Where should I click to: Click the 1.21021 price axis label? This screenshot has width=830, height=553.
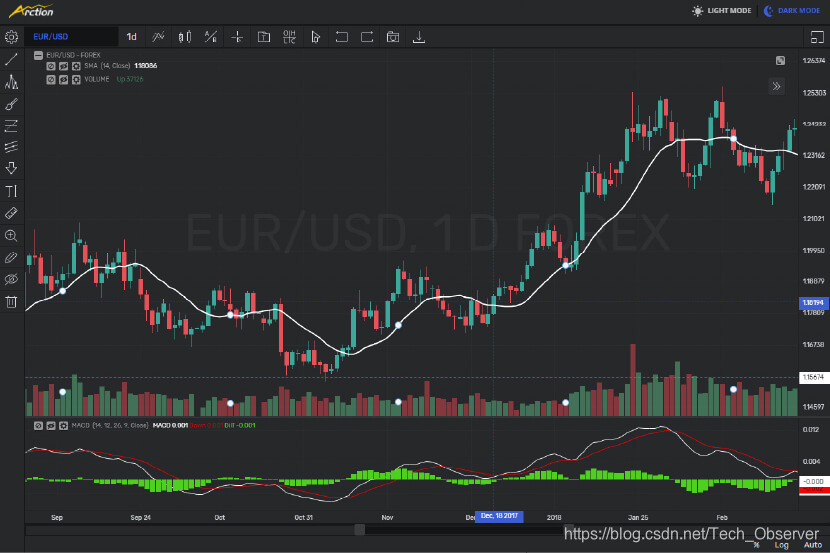coord(814,219)
